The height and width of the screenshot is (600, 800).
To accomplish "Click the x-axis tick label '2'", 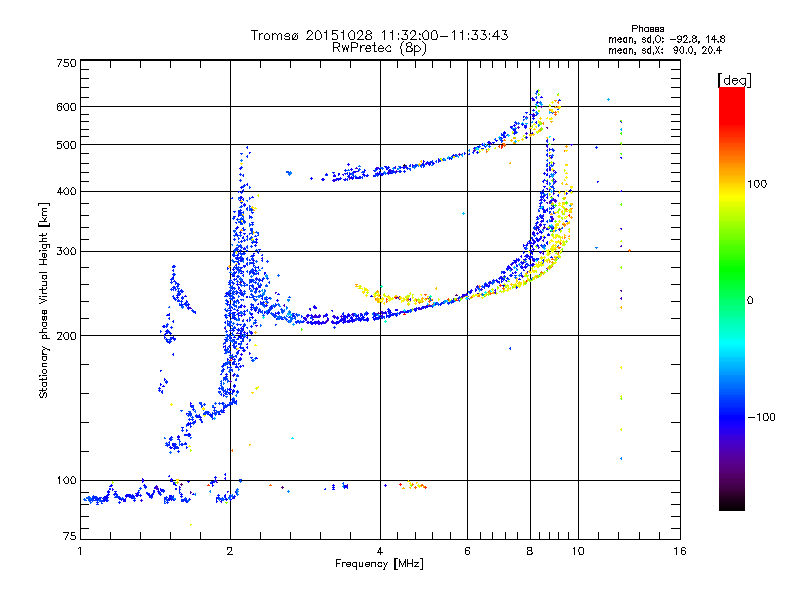I will 230,551.
